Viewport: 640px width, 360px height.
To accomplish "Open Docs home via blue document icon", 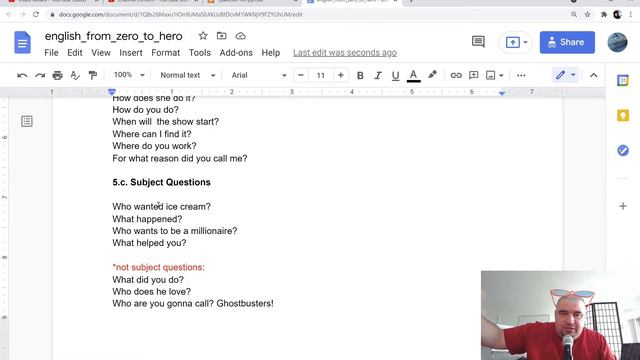I will point(22,42).
